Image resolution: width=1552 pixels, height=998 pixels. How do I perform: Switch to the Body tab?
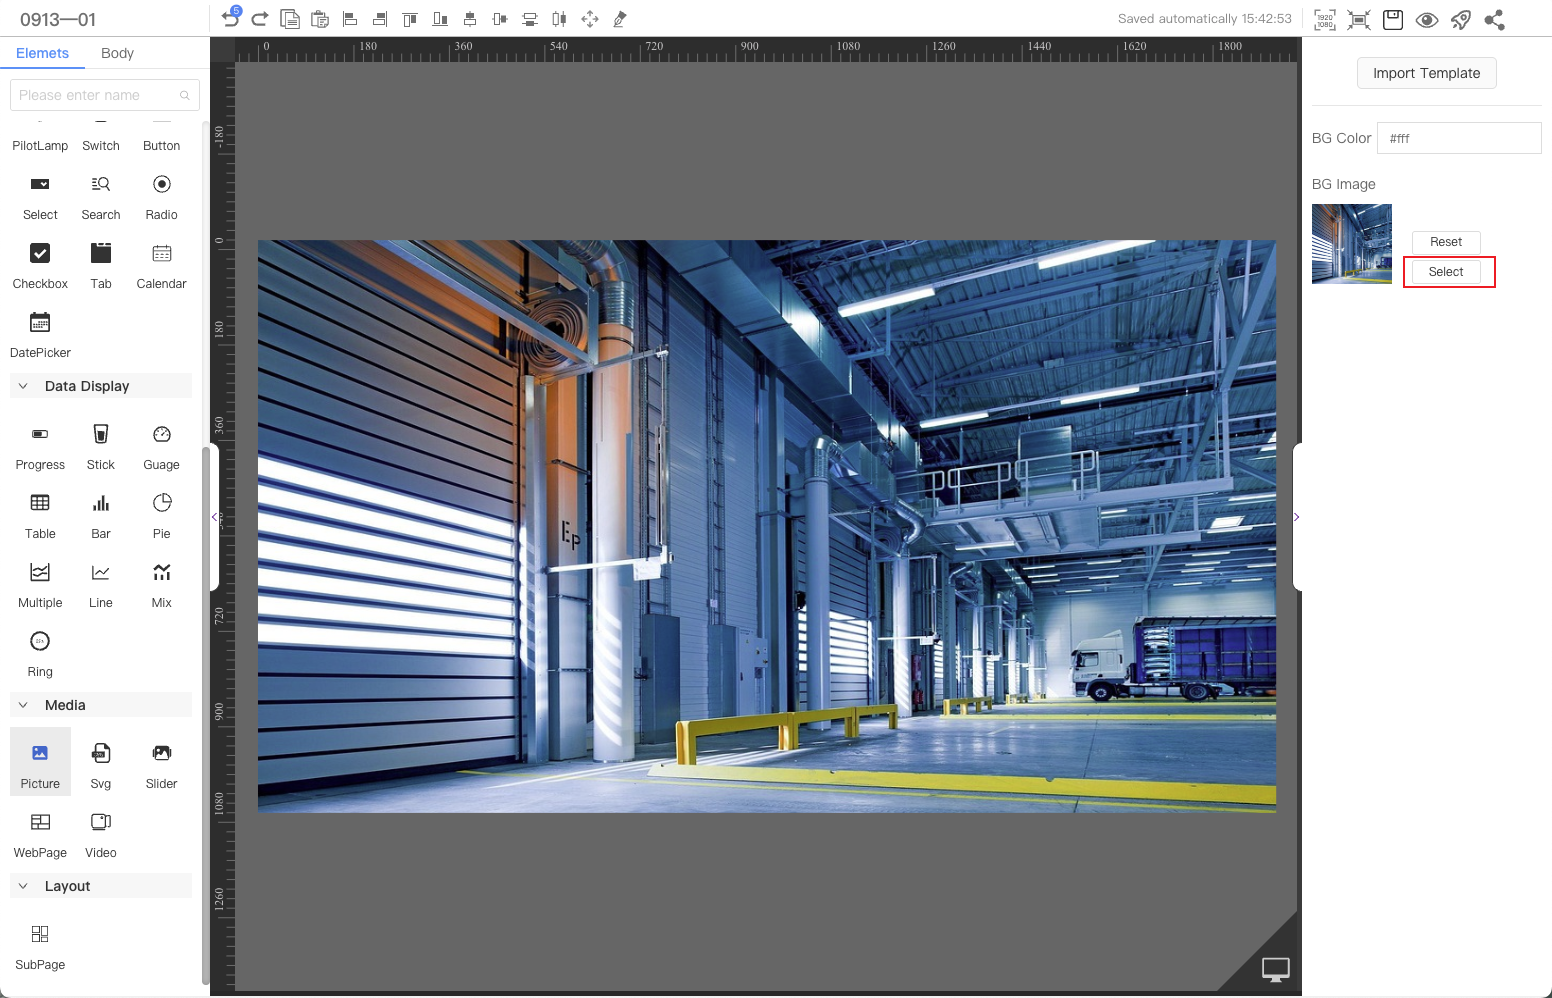(117, 53)
